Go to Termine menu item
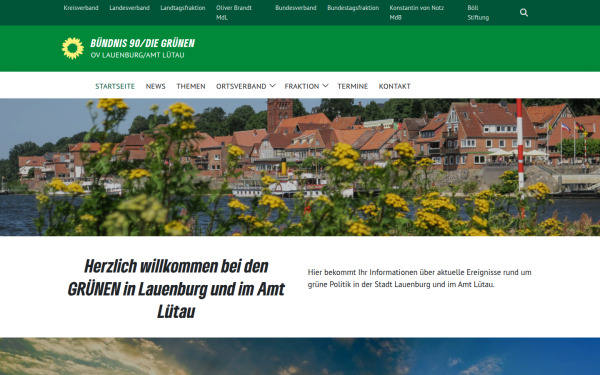Screen dimensions: 600x375 [x=352, y=86]
